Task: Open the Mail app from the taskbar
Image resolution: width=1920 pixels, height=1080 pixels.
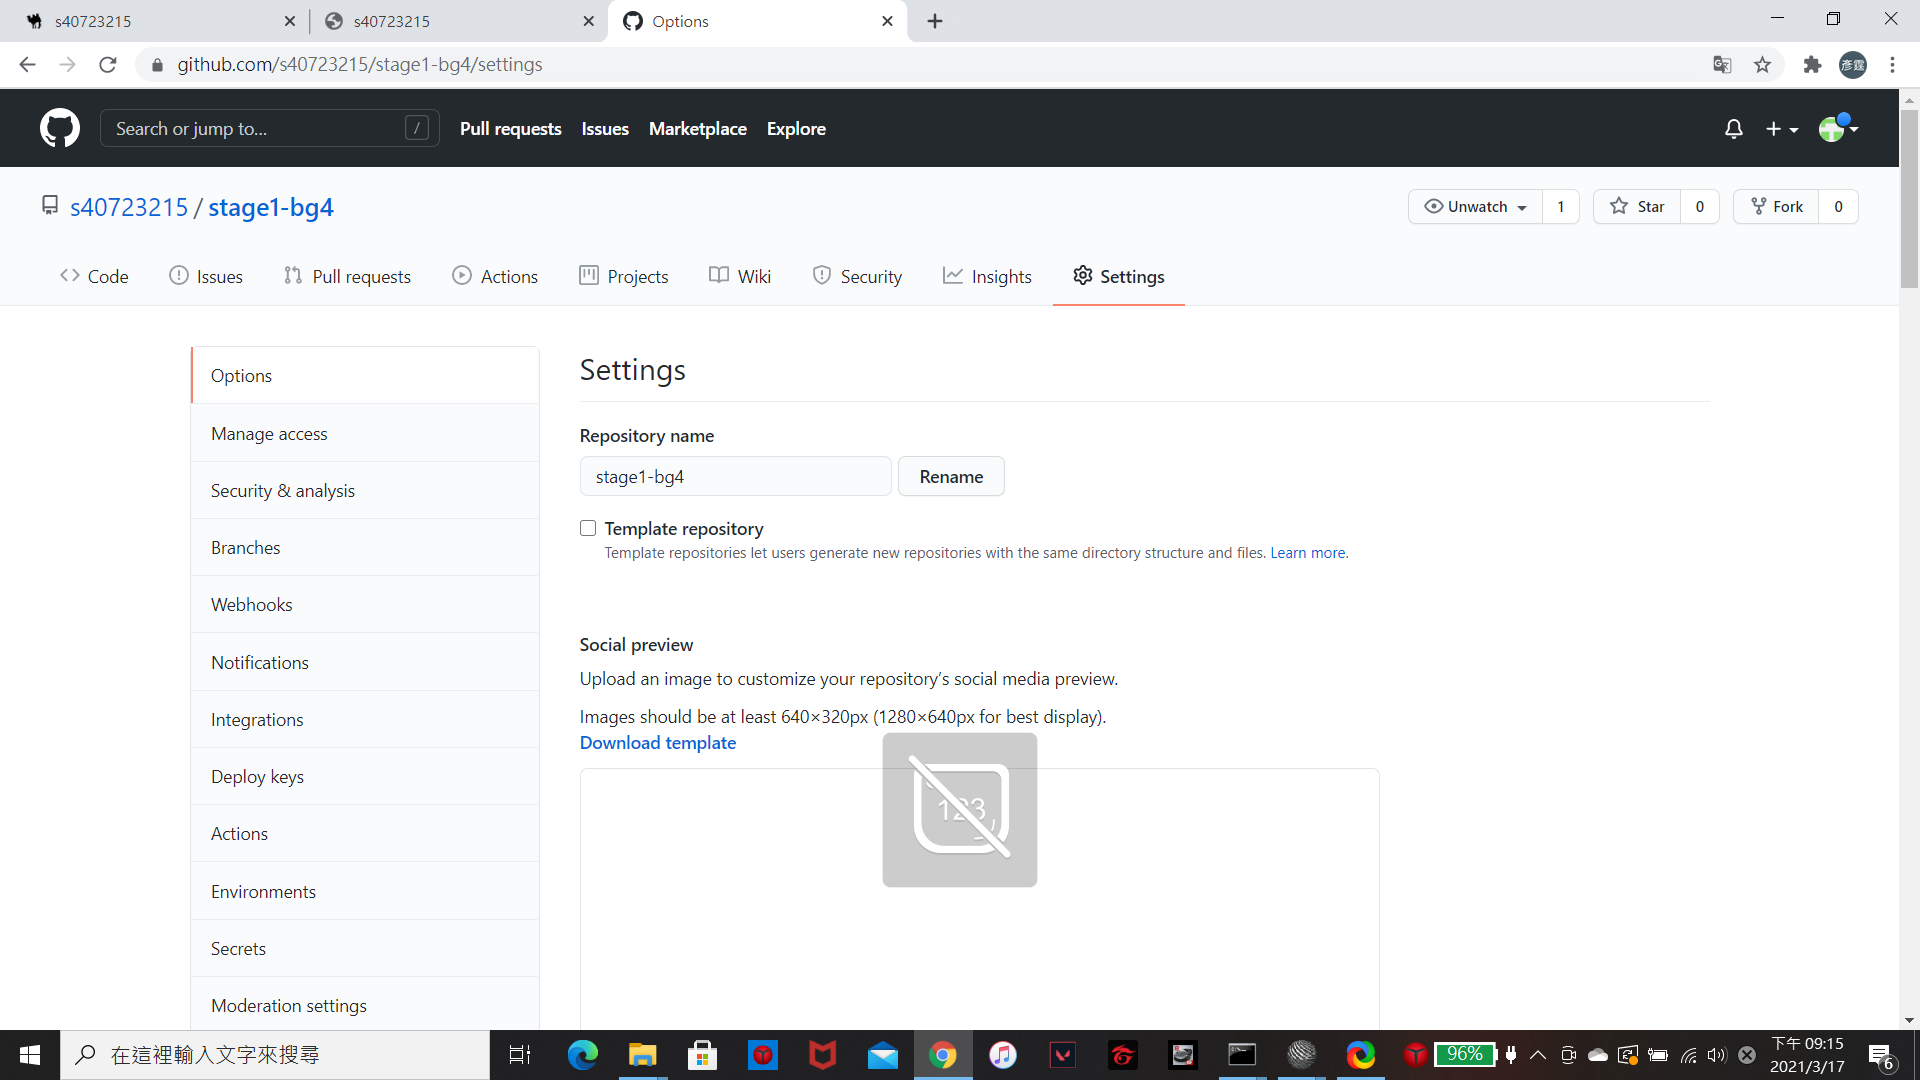Action: tap(882, 1055)
